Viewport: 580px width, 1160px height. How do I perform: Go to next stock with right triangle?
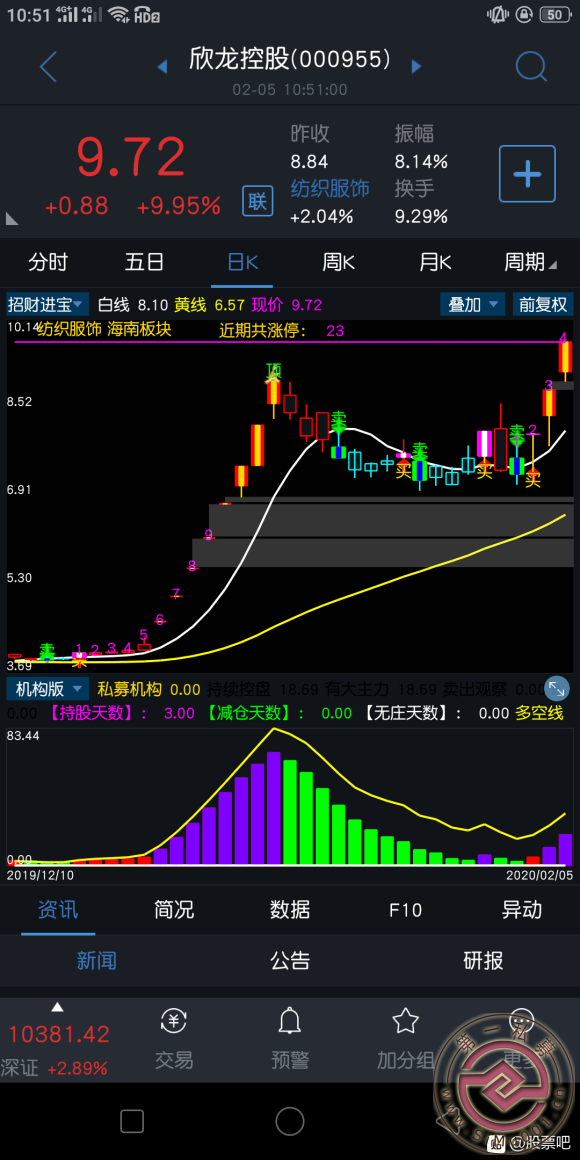pyautogui.click(x=416, y=67)
